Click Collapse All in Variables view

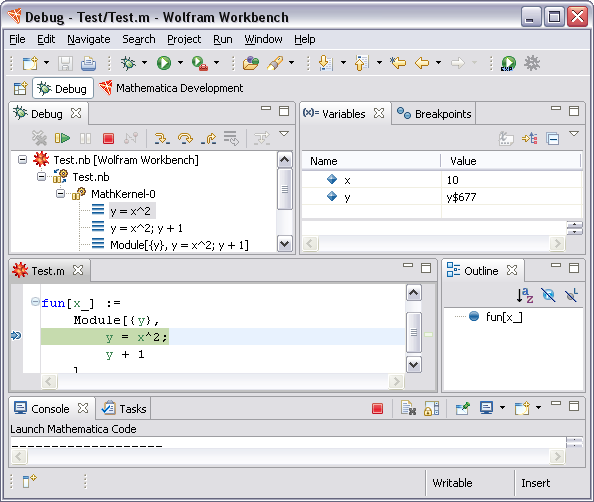553,139
